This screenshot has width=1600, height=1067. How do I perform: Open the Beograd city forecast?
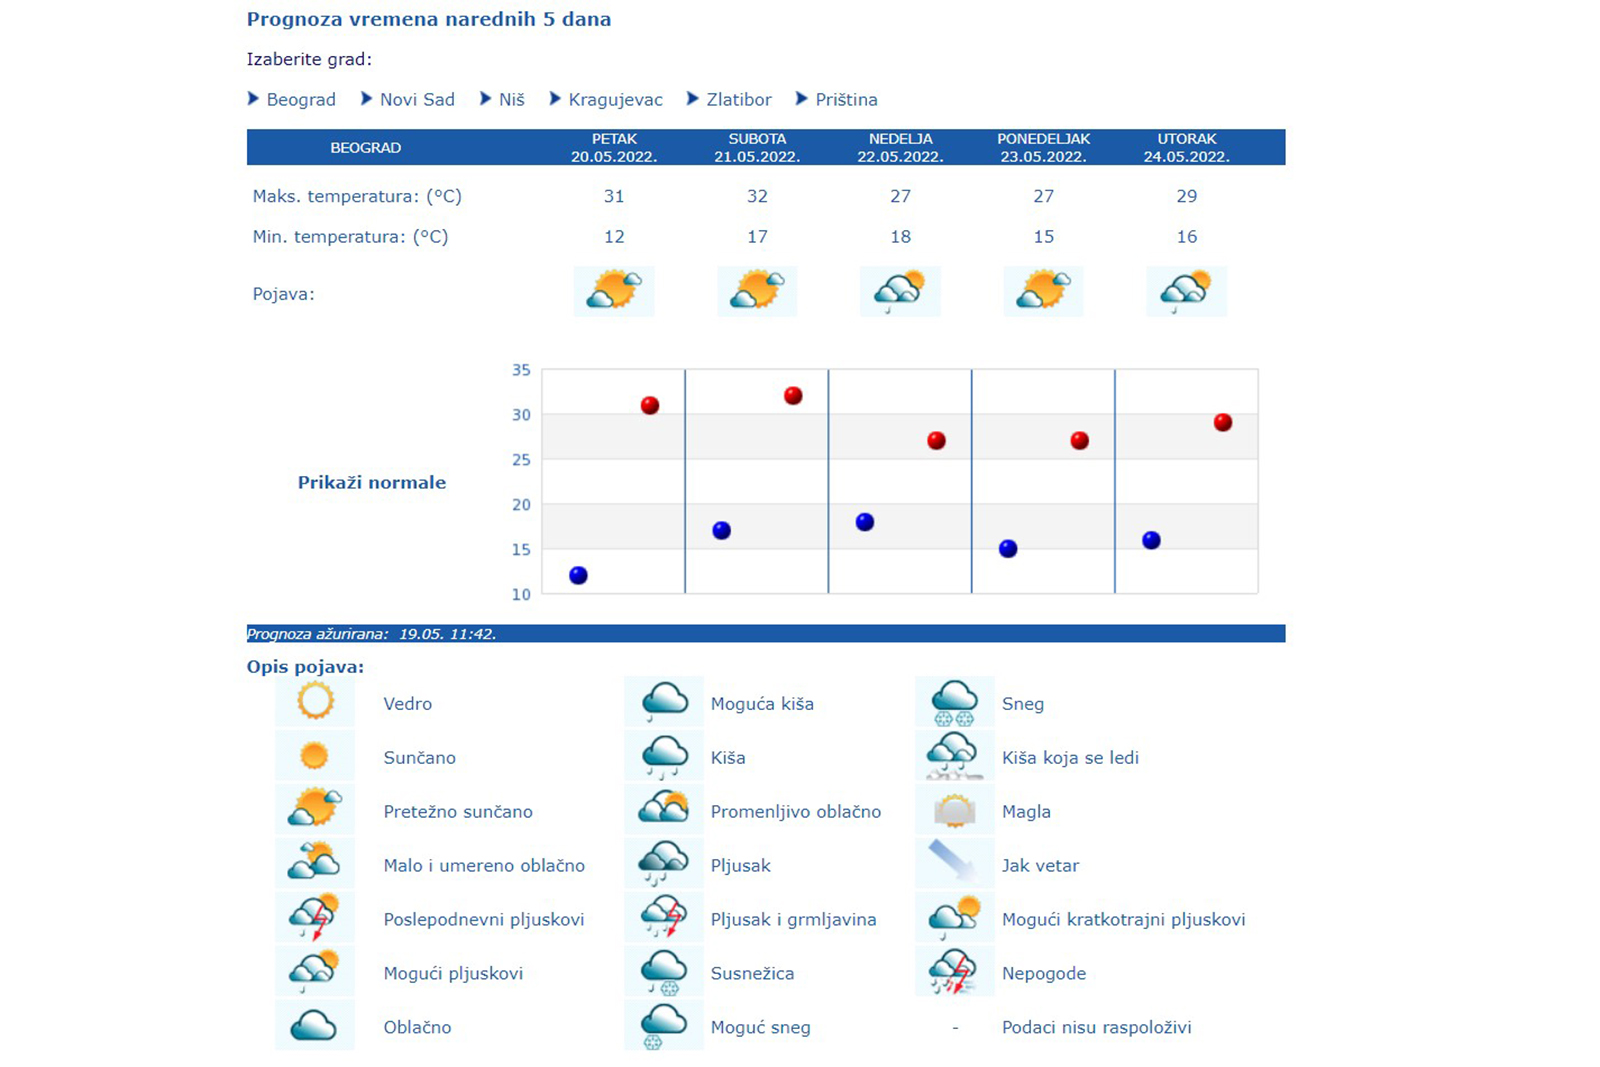click(300, 99)
